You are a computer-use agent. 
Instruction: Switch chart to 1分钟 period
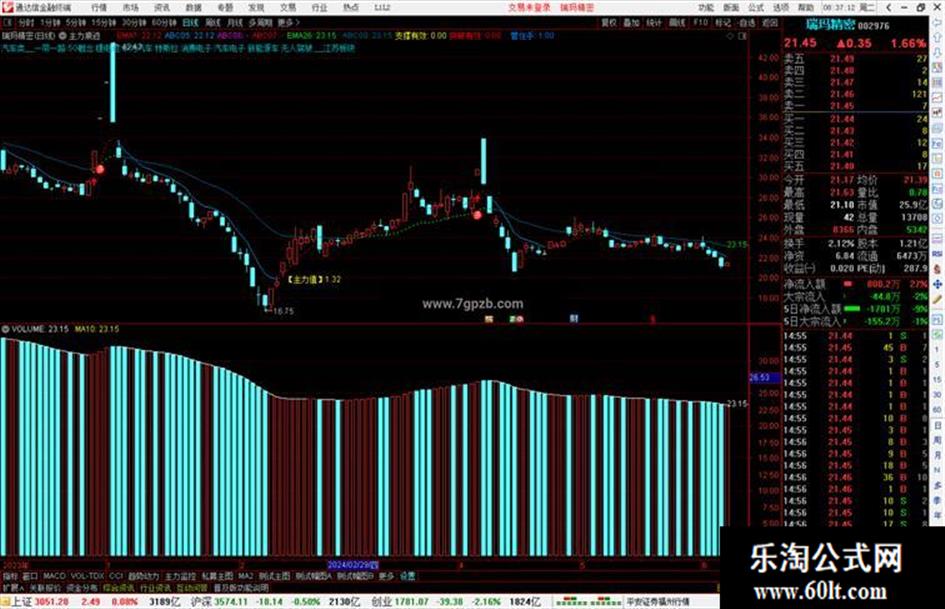(50, 23)
